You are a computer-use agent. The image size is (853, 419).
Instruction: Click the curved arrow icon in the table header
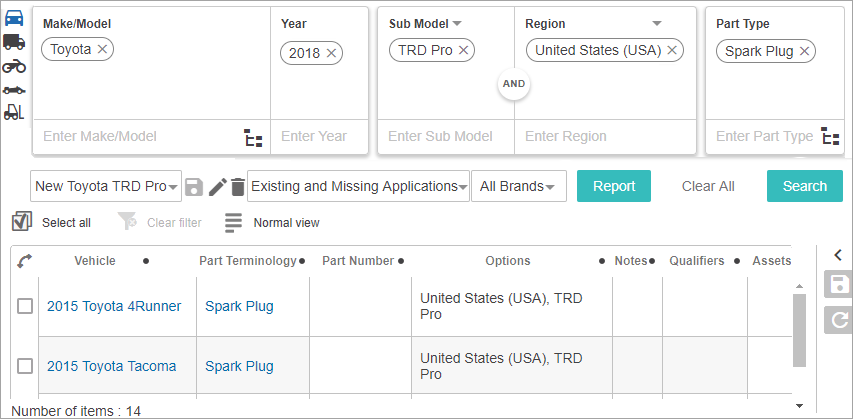tap(24, 262)
